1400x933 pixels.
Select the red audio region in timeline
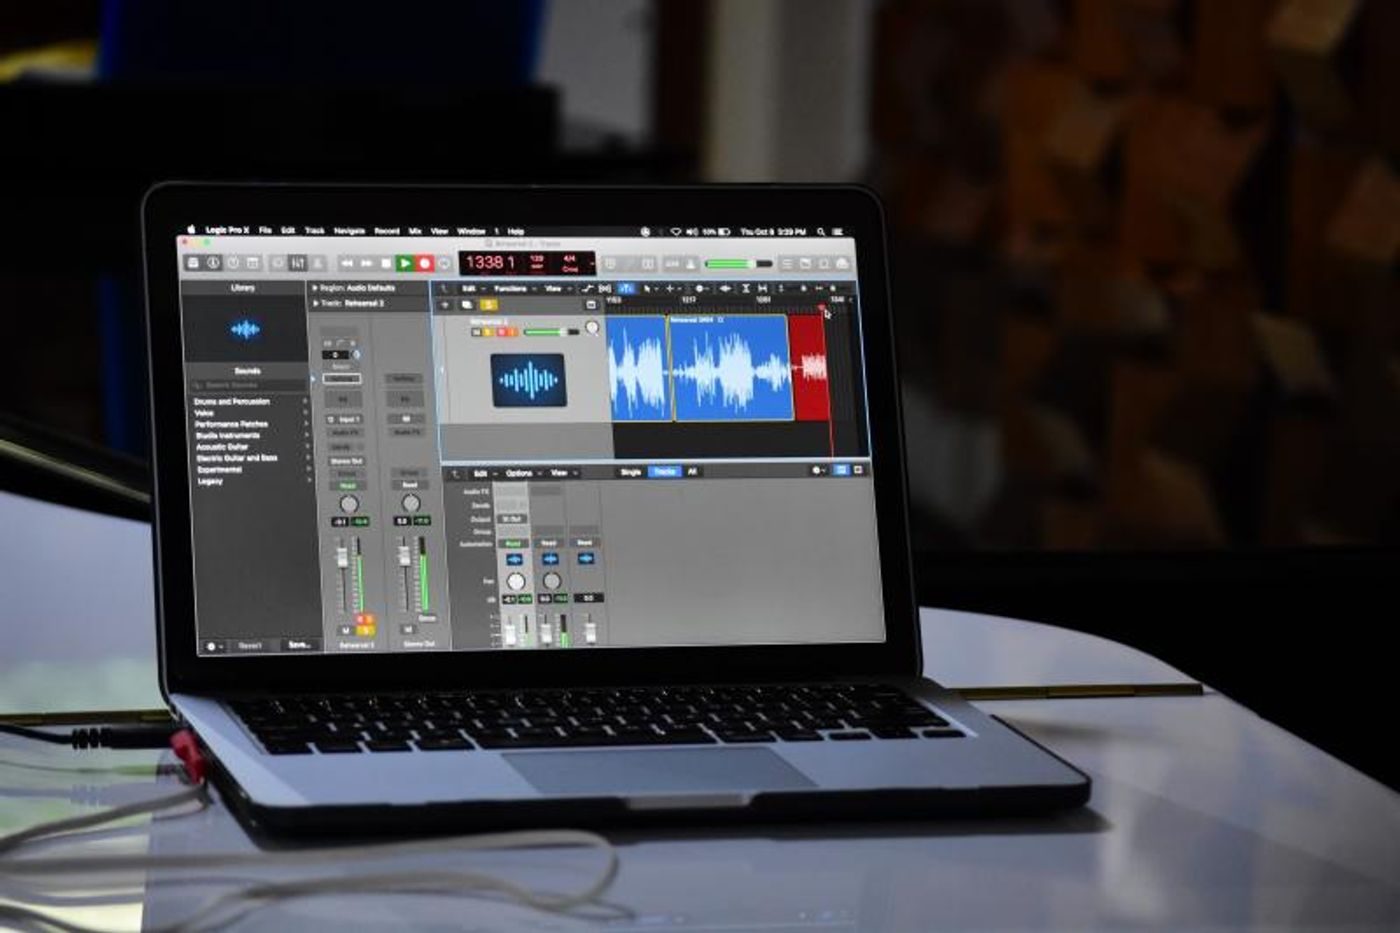click(809, 368)
